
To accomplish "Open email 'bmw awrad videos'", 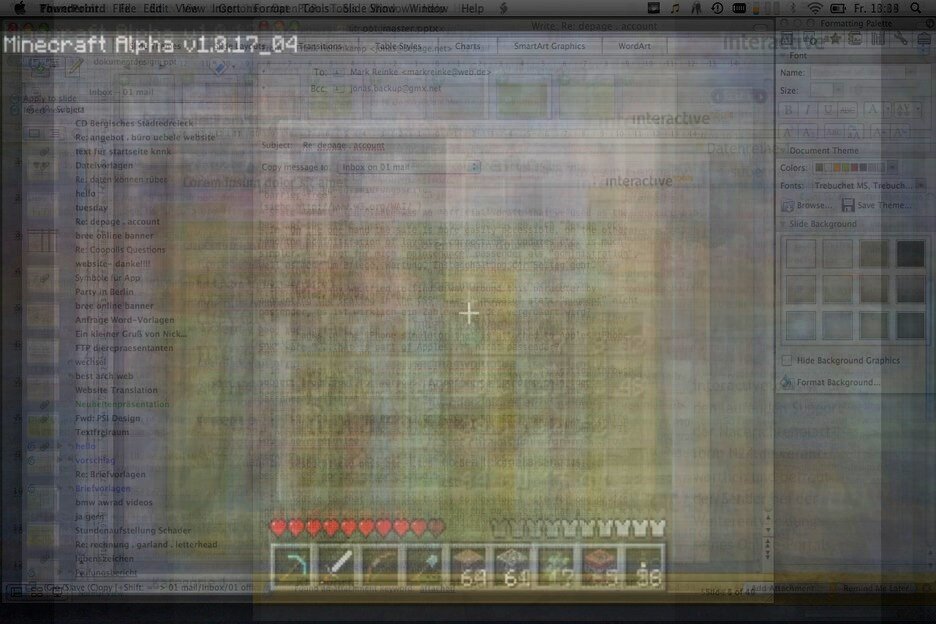I will point(114,502).
